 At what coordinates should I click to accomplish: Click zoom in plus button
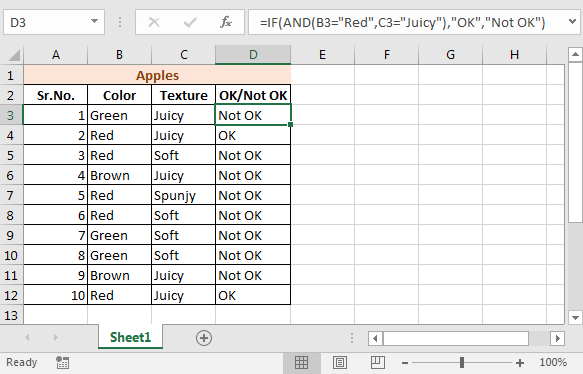520,362
